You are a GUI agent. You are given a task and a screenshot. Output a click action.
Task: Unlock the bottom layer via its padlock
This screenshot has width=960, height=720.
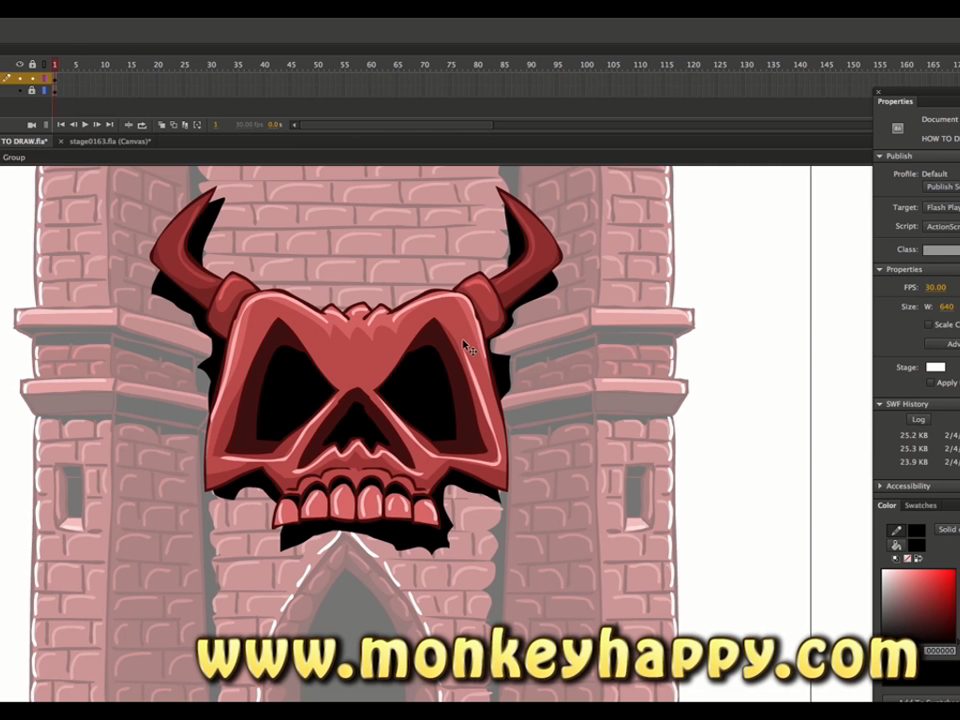point(32,91)
